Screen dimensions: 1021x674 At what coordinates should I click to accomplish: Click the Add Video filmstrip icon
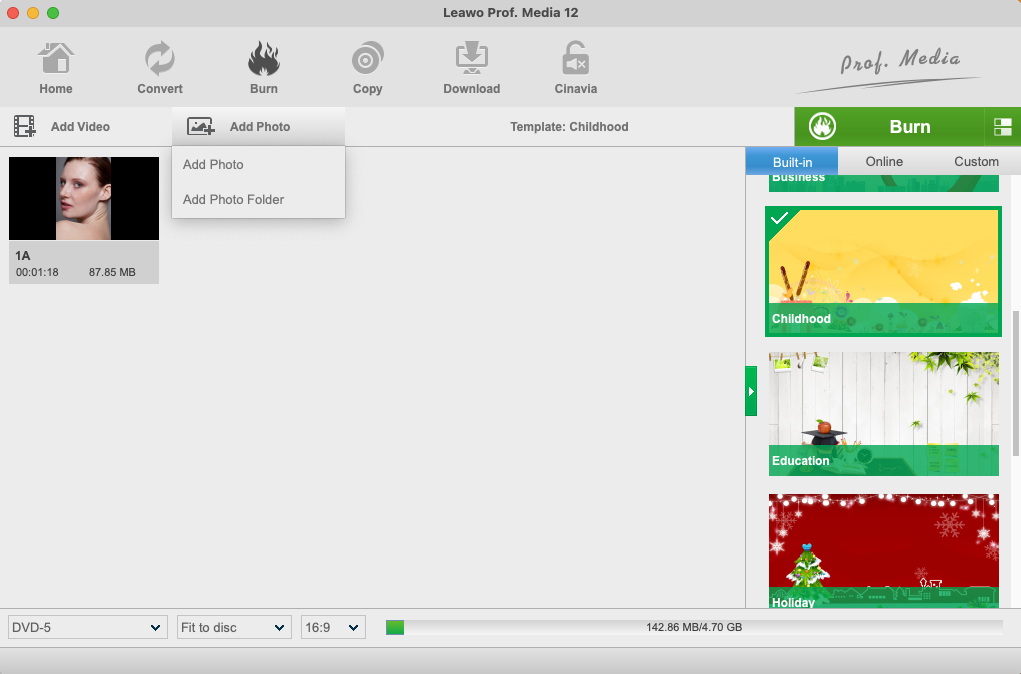point(25,126)
